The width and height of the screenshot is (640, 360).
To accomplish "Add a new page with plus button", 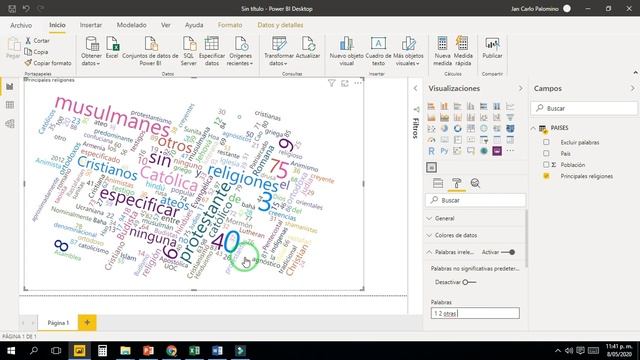I will (x=87, y=322).
